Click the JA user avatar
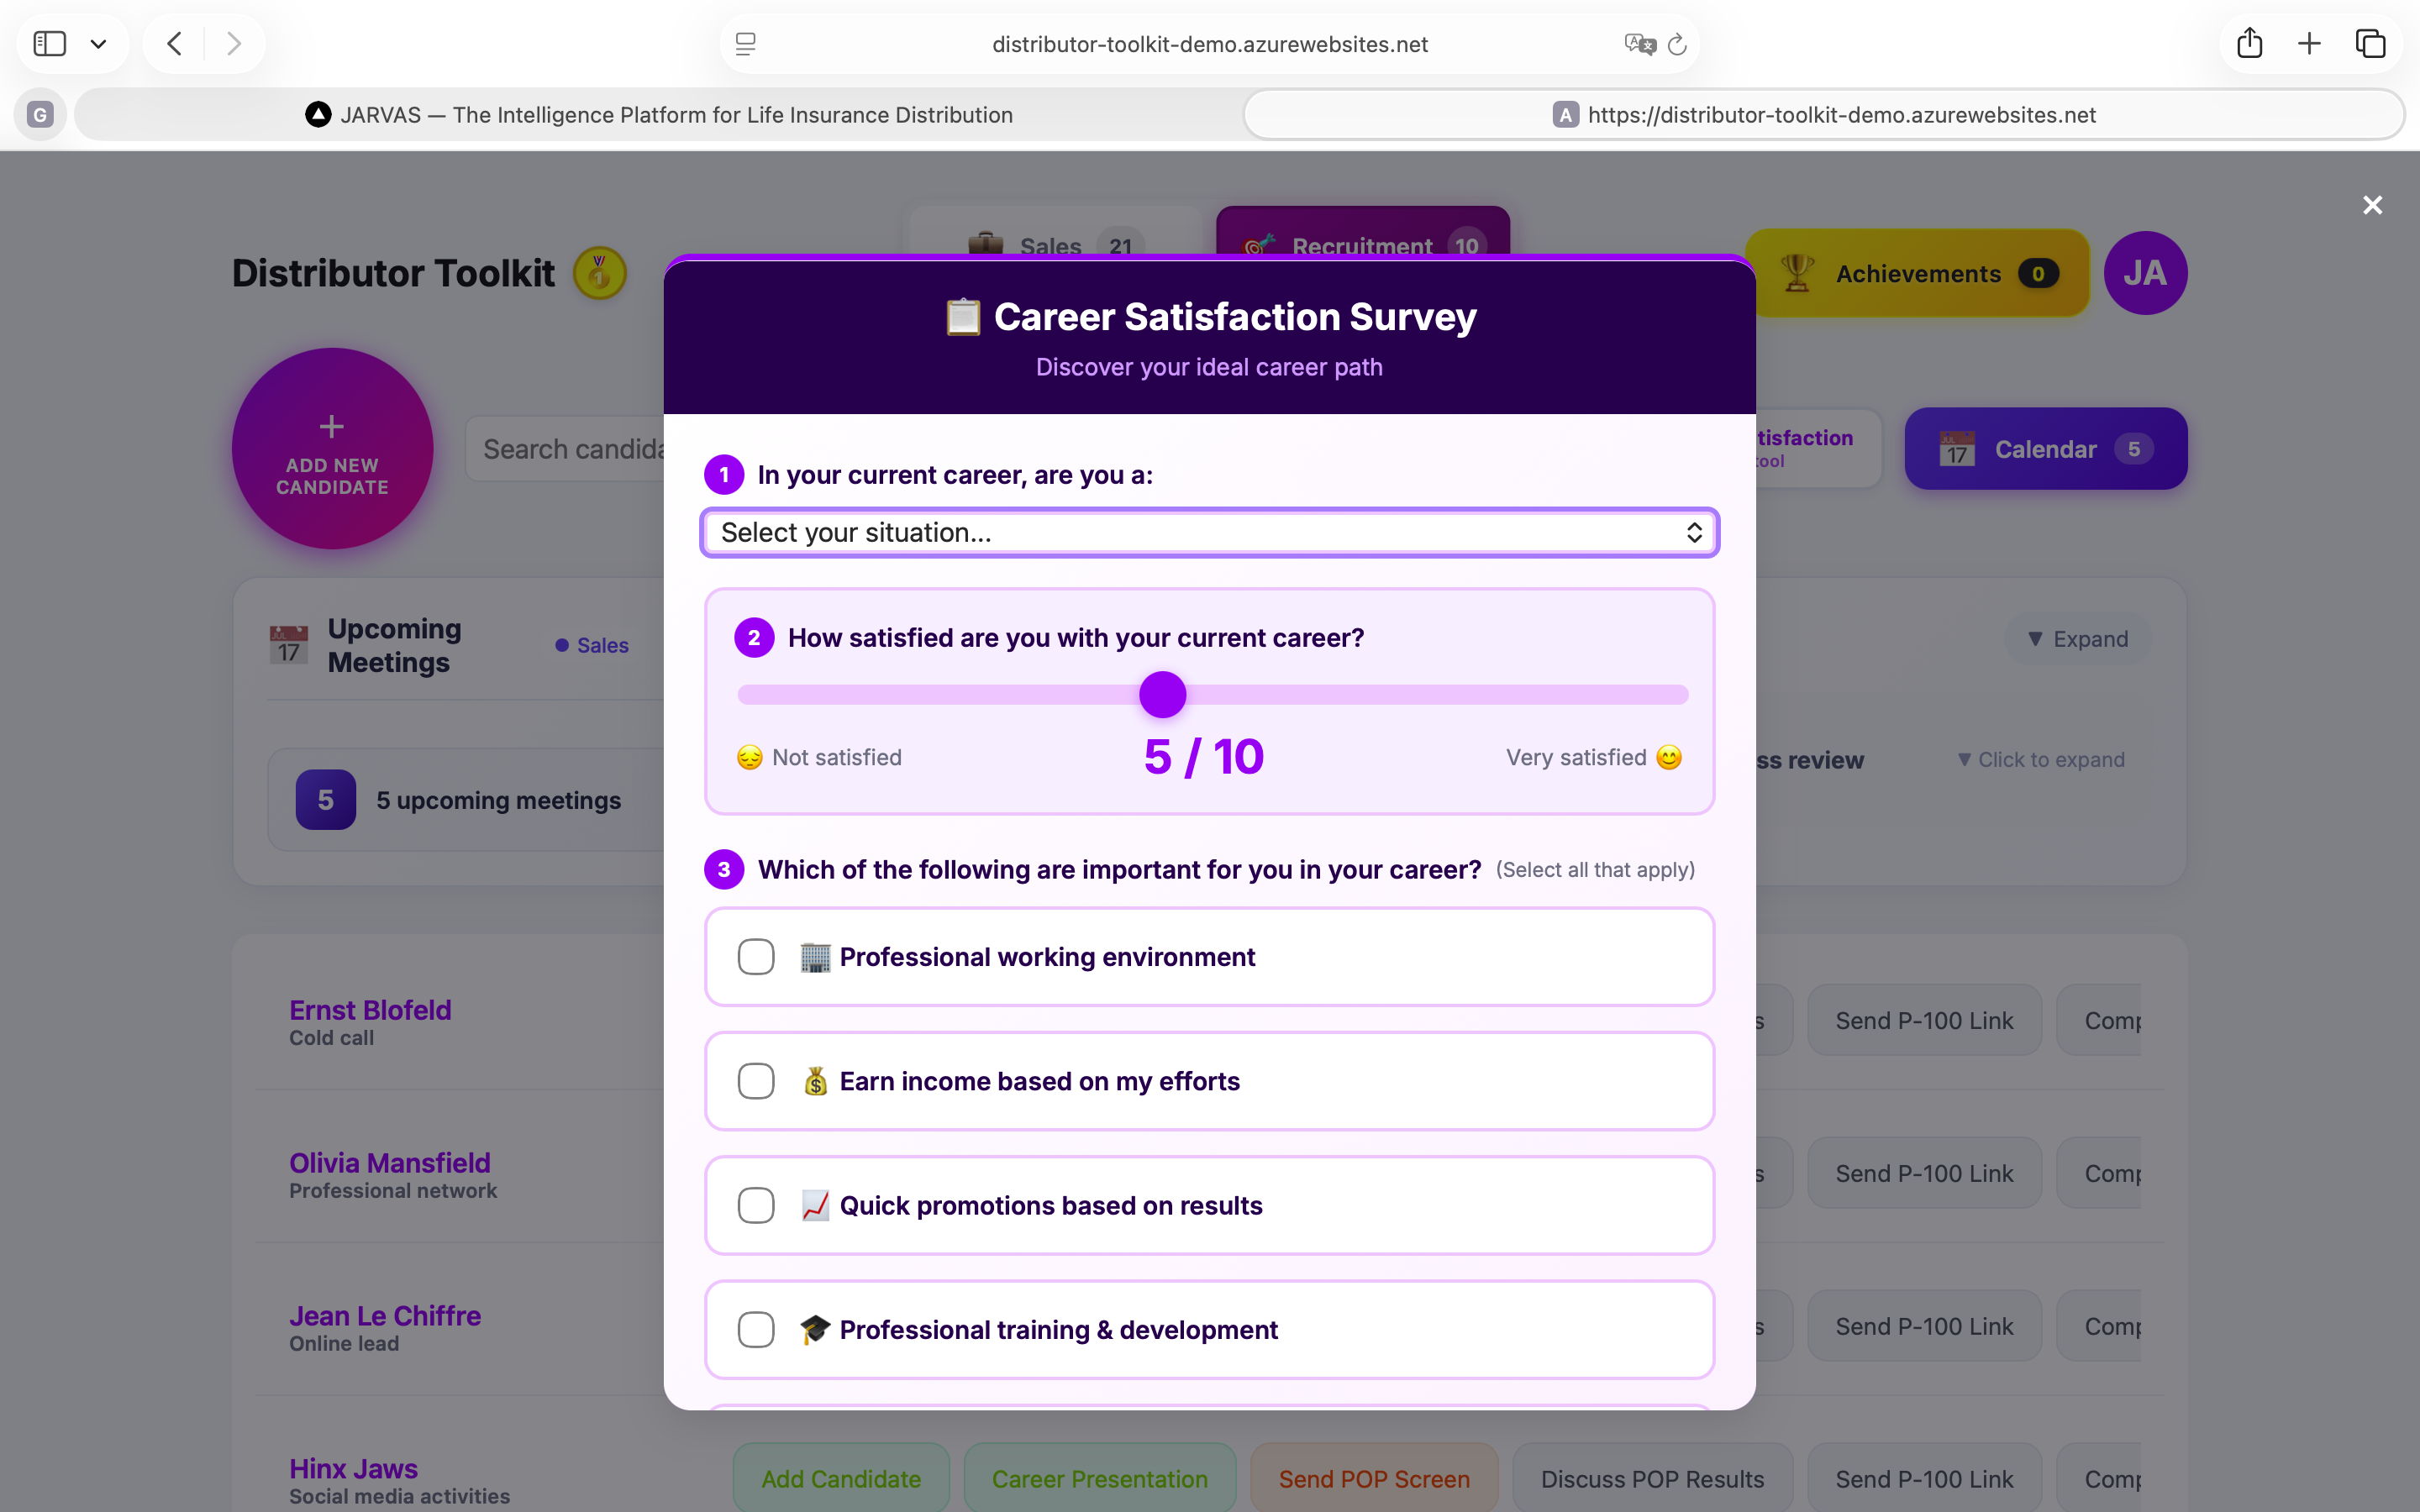 tap(2144, 273)
